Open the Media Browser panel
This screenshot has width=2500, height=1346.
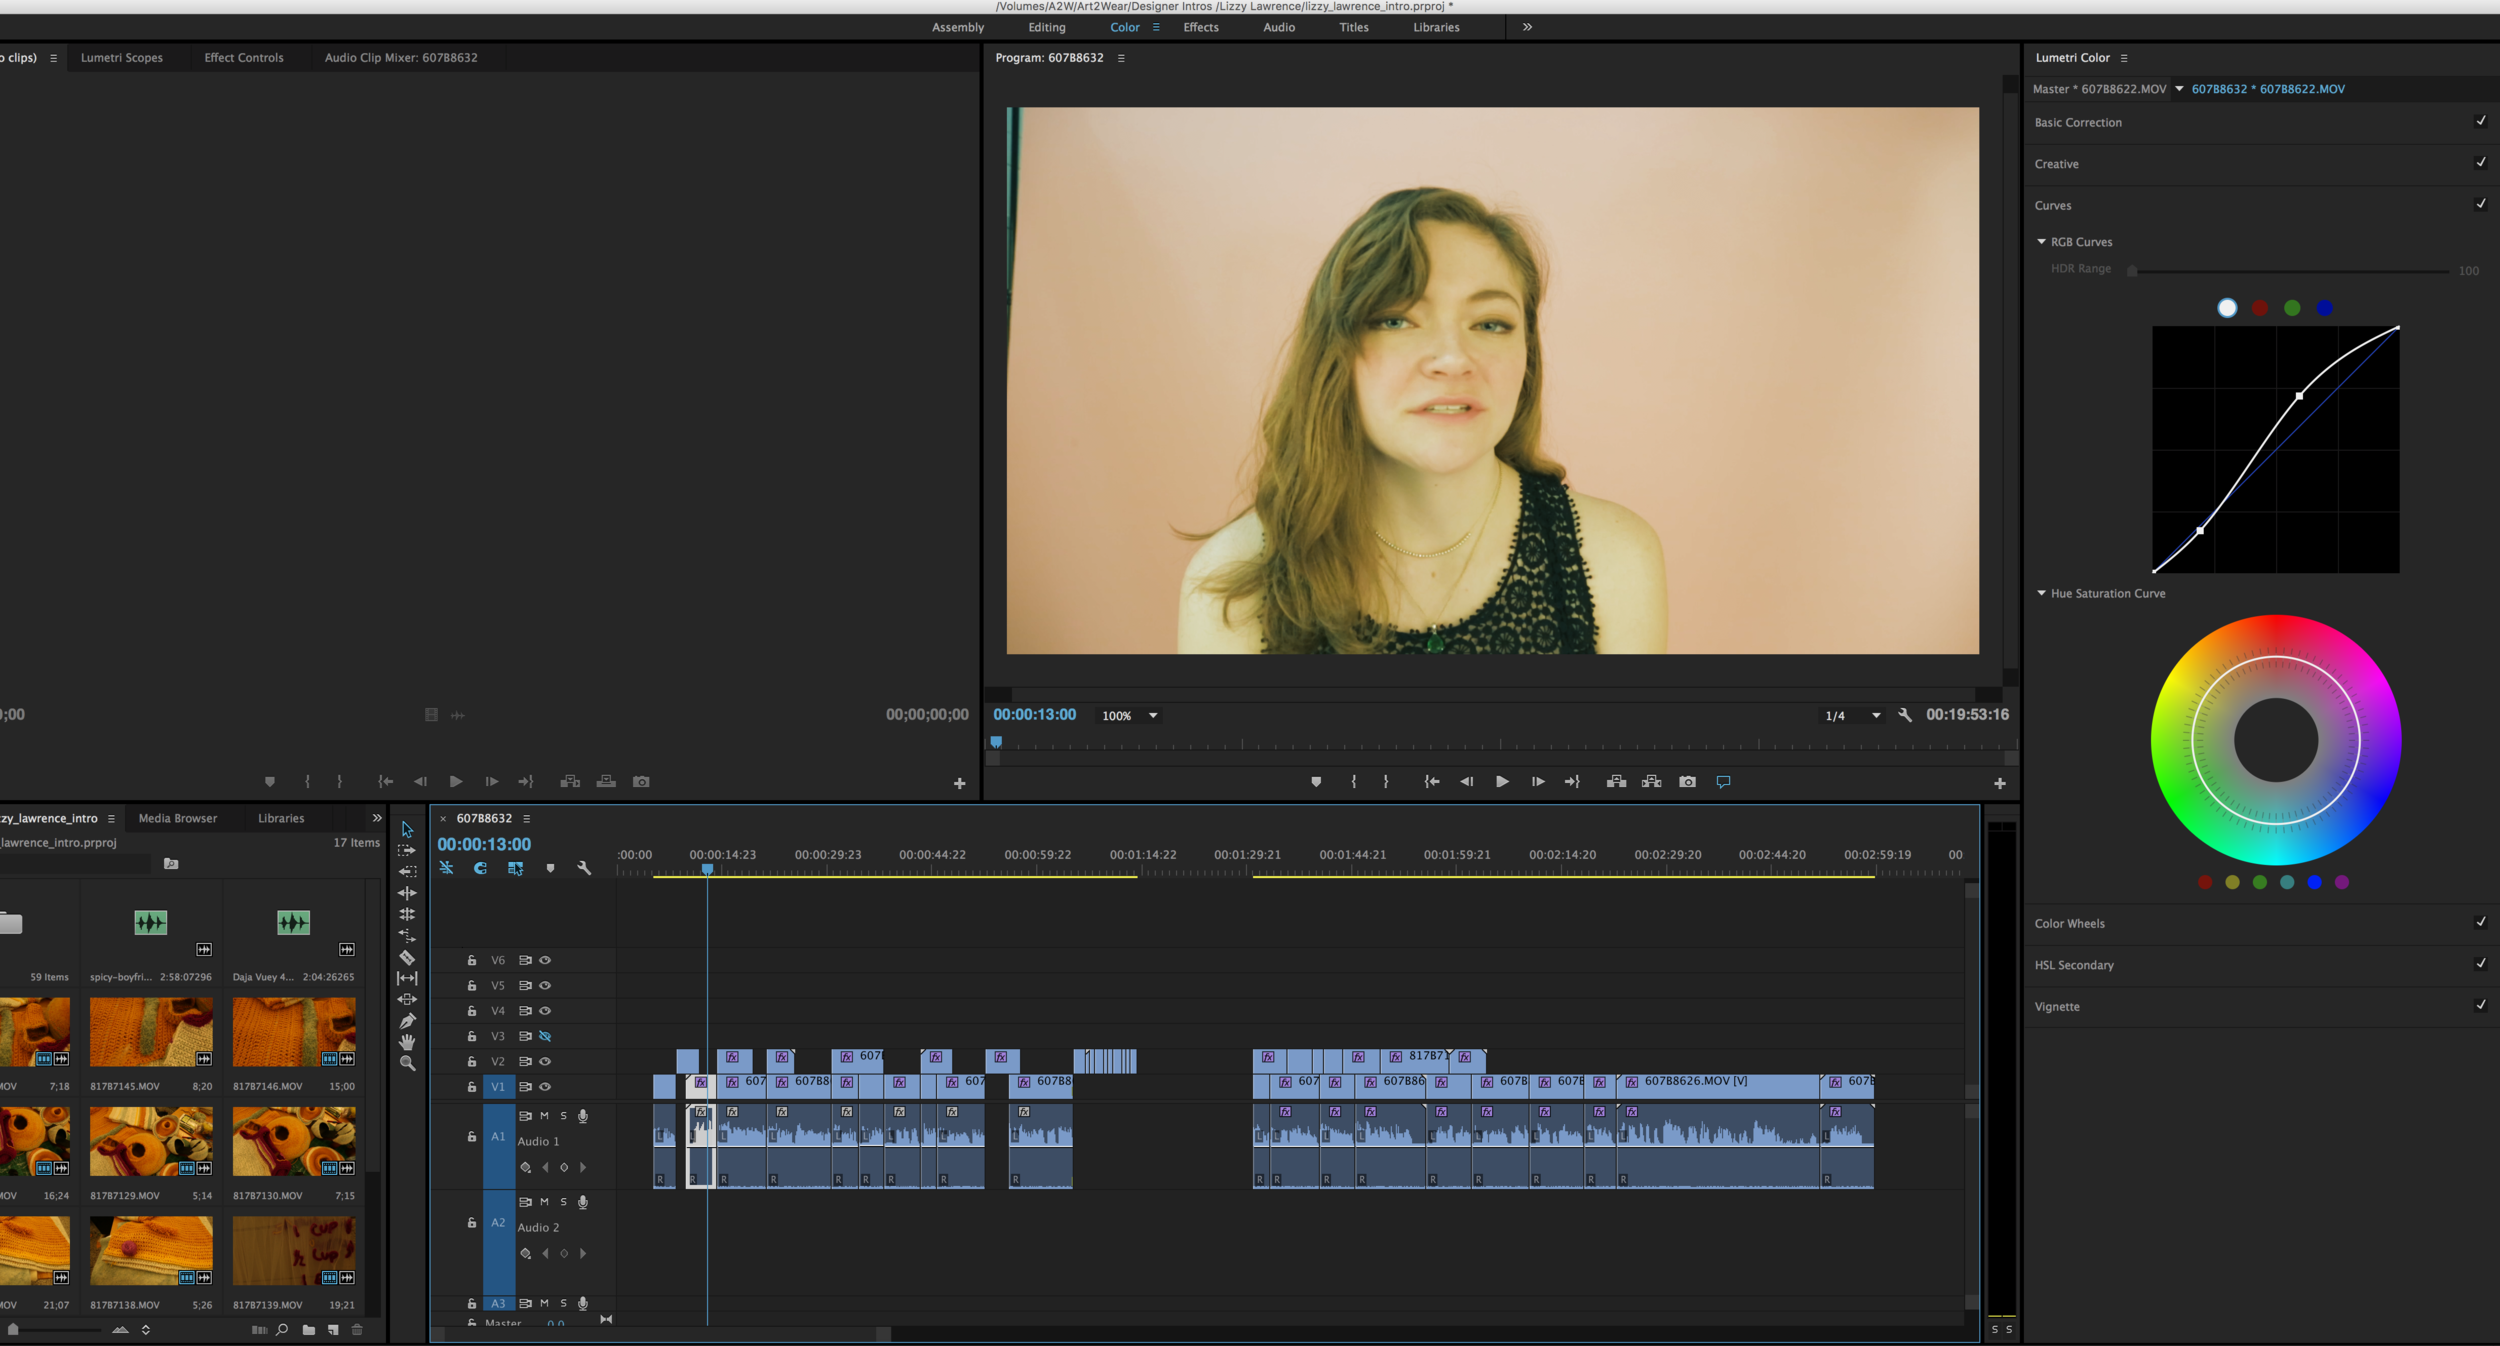pyautogui.click(x=177, y=818)
